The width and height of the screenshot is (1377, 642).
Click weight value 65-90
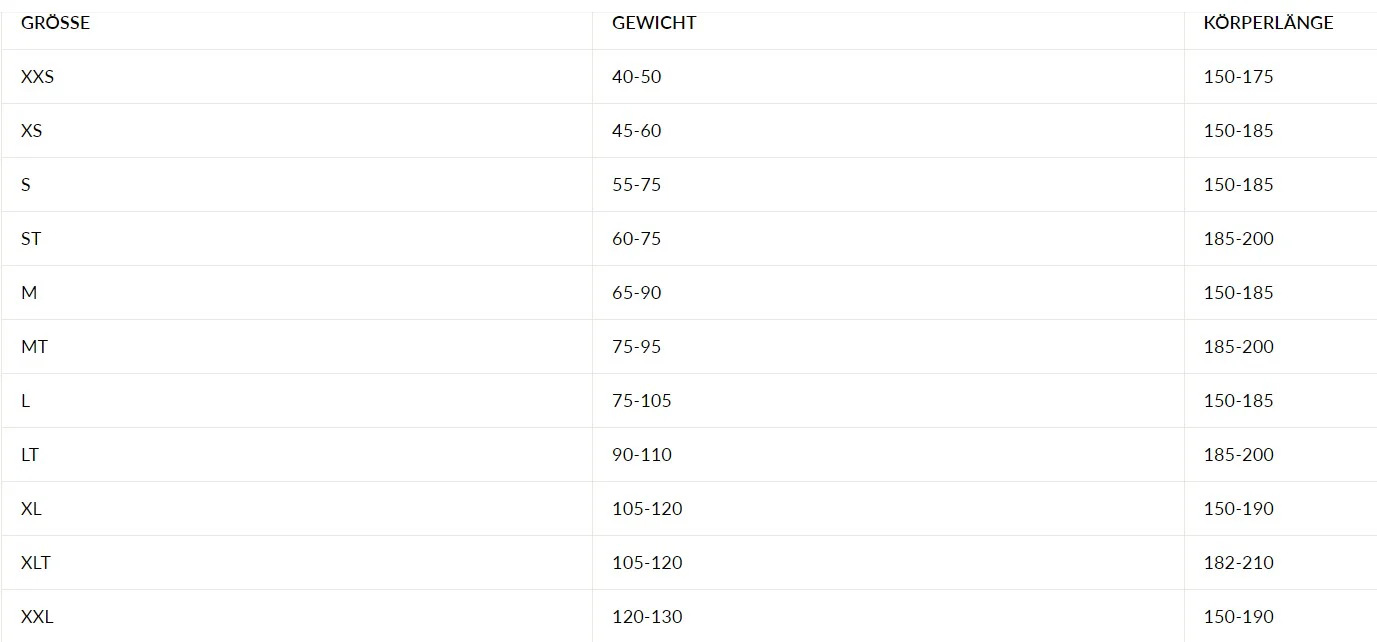(637, 293)
